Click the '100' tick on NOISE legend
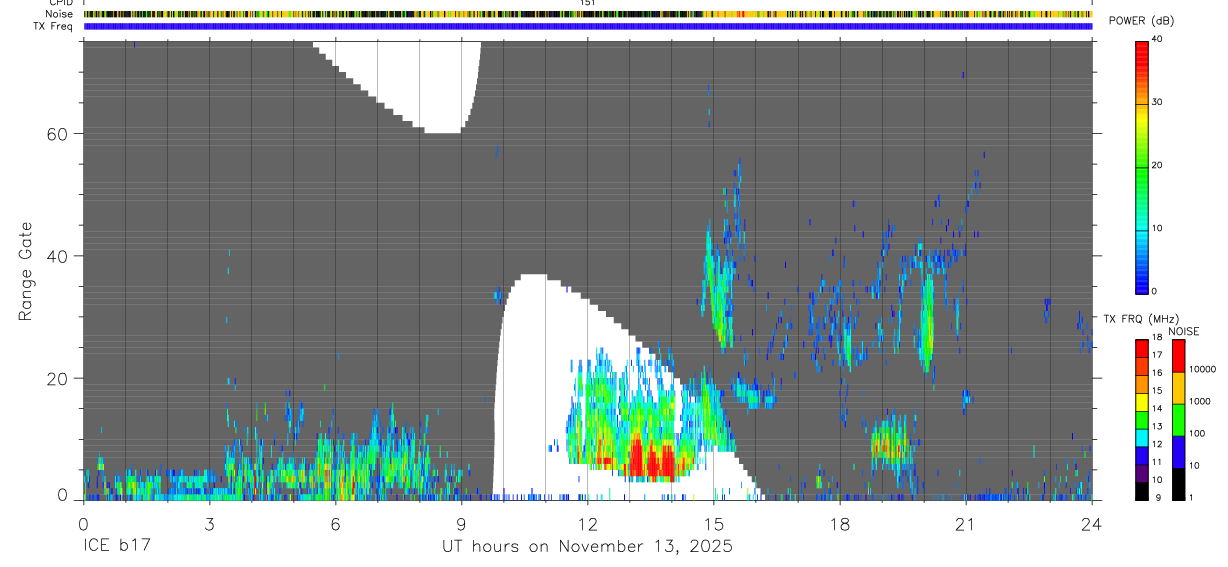The width and height of the screenshot is (1228, 567). click(1198, 433)
